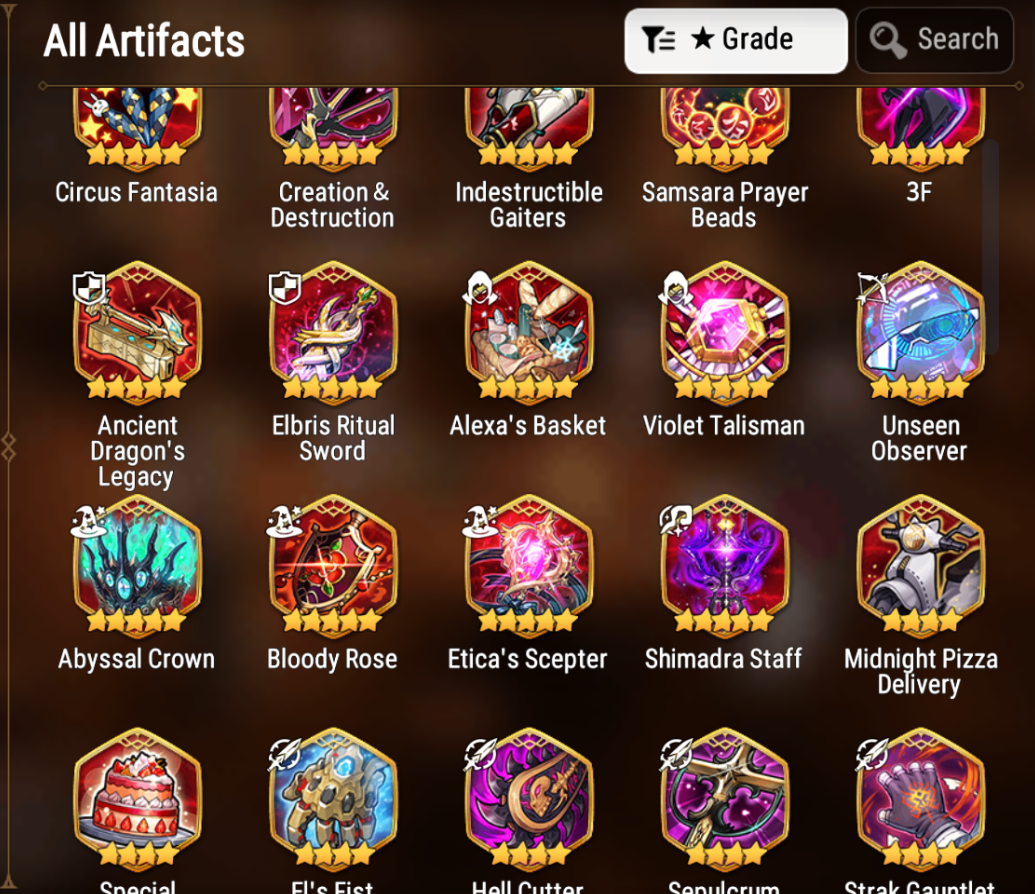Click the artifact list scrollbar
Viewport: 1035px width, 894px height.
pyautogui.click(x=990, y=247)
